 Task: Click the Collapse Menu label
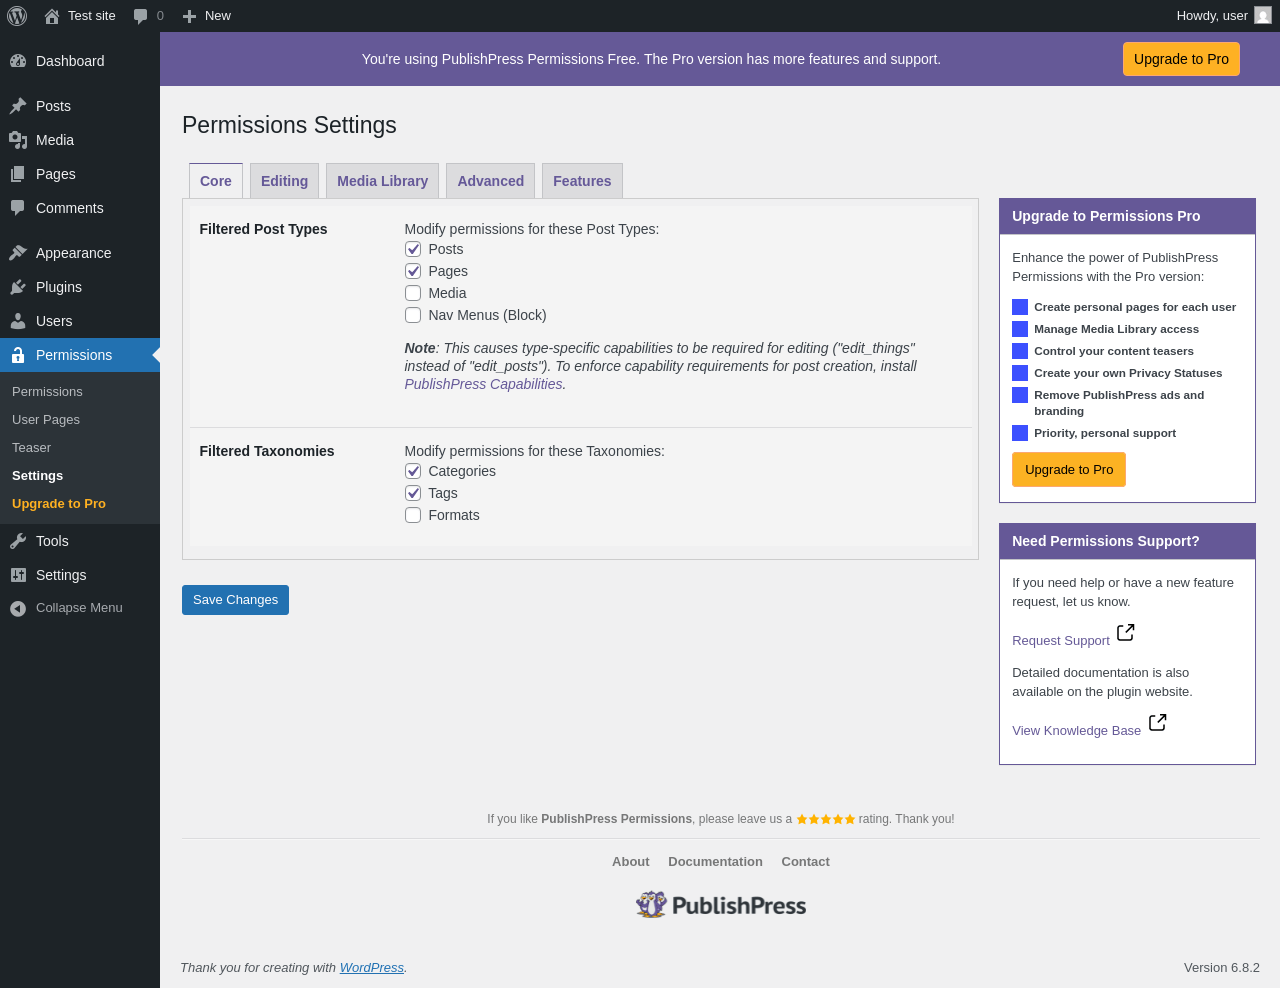(x=79, y=608)
